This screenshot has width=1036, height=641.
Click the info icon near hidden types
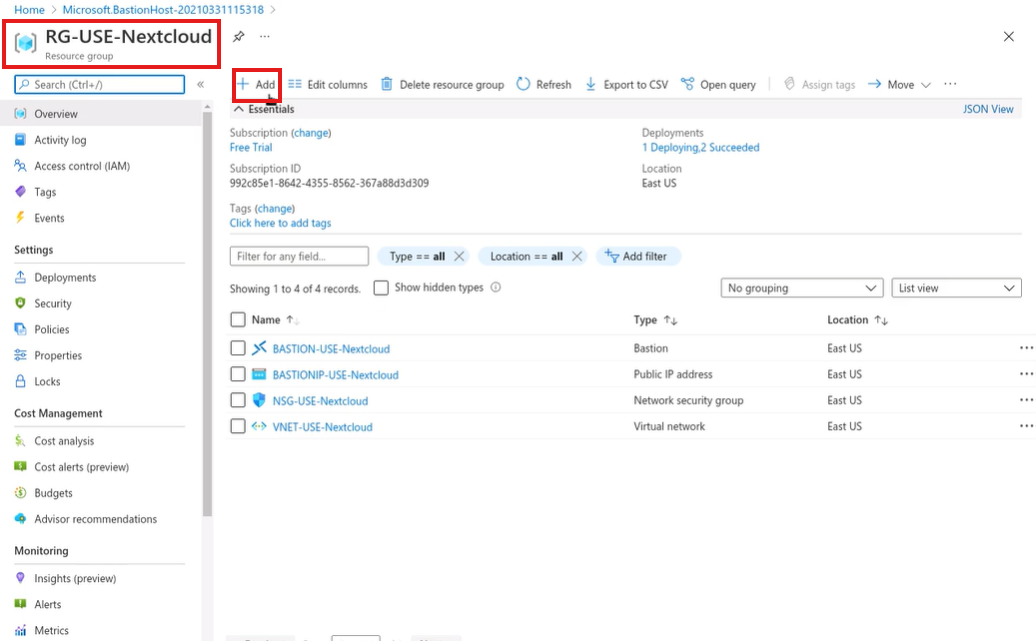point(496,287)
